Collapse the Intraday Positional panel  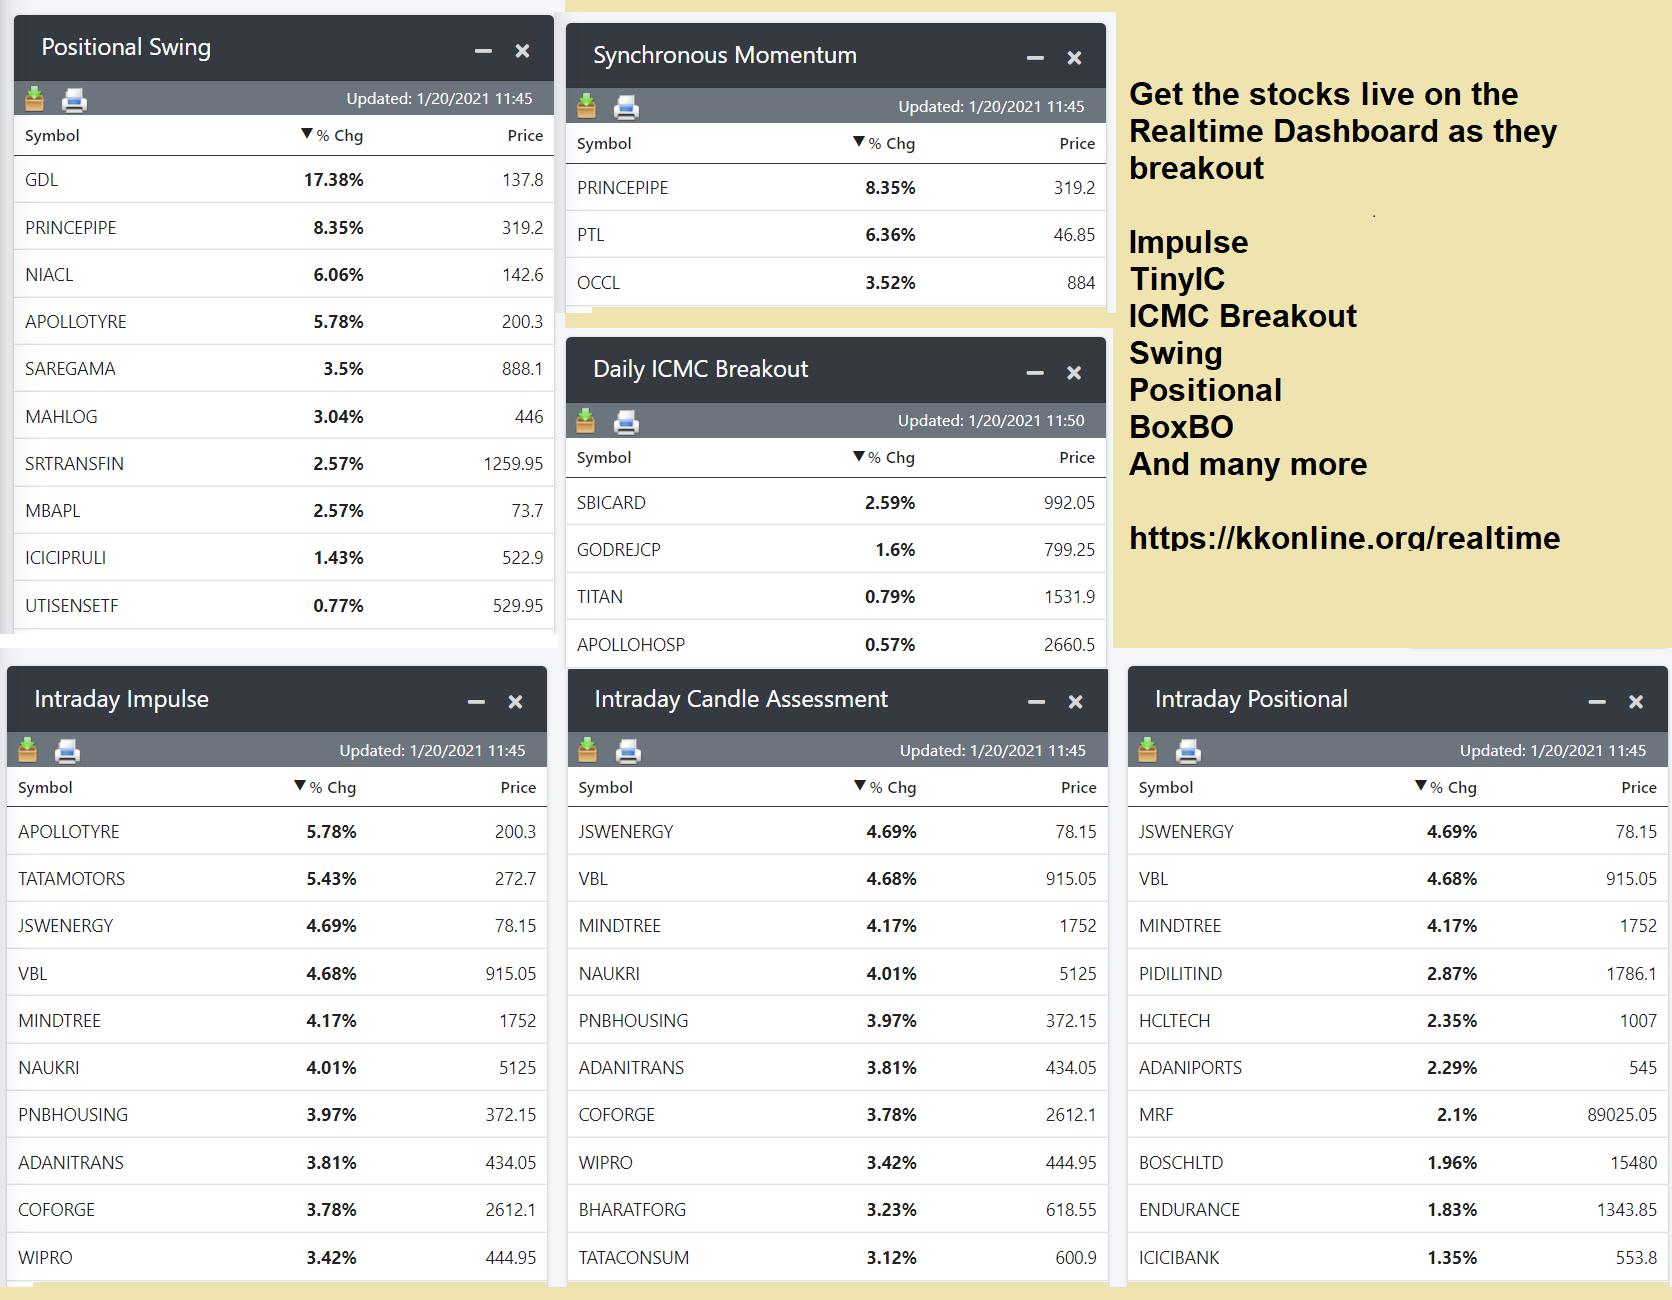pyautogui.click(x=1597, y=702)
